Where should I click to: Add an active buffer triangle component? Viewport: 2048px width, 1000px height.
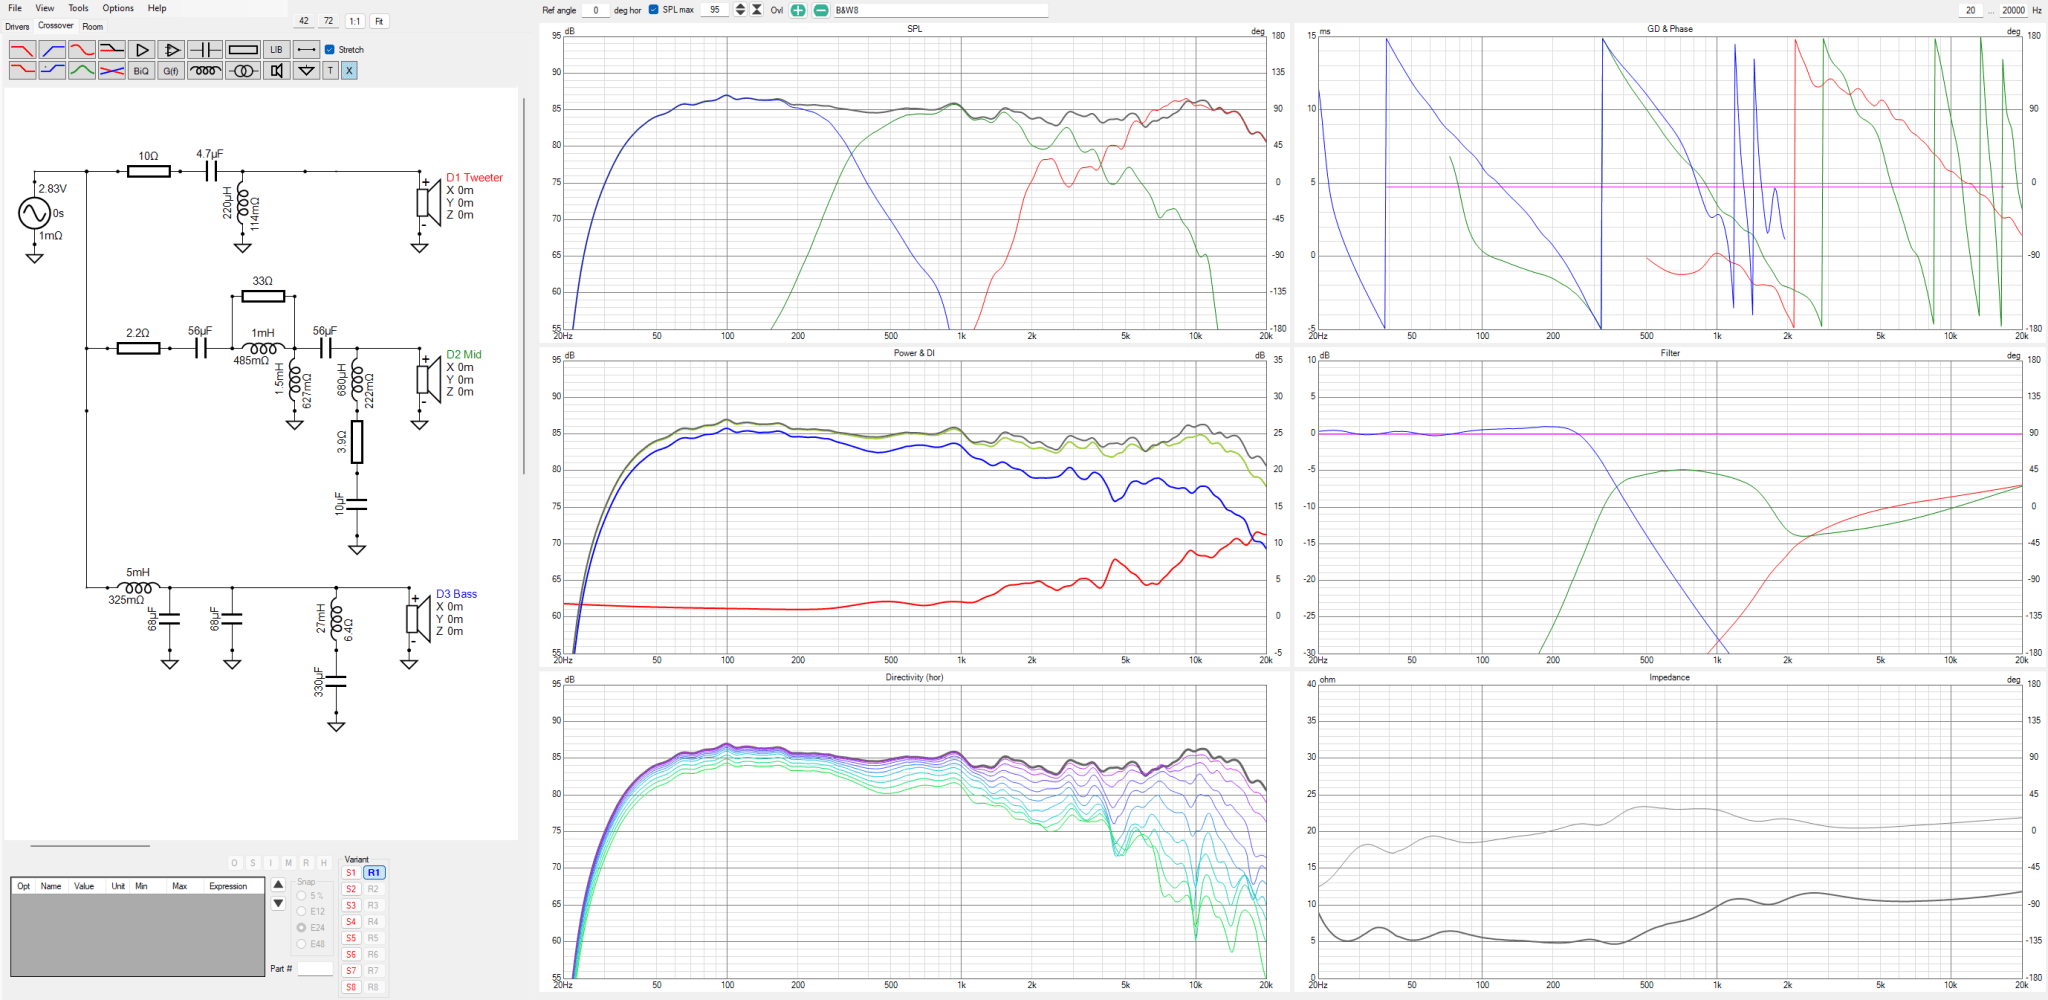pos(142,49)
